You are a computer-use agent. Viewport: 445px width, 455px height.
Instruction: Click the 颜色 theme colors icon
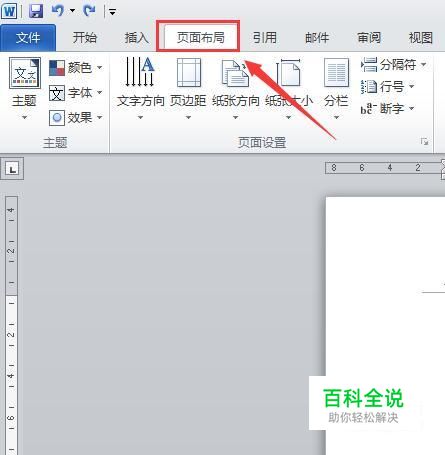57,68
